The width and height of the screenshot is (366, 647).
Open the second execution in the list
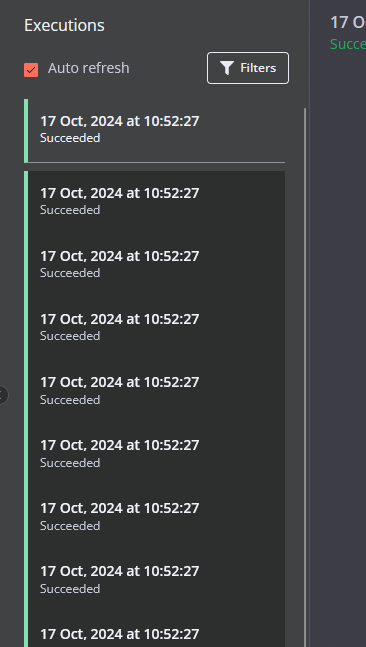(x=155, y=202)
